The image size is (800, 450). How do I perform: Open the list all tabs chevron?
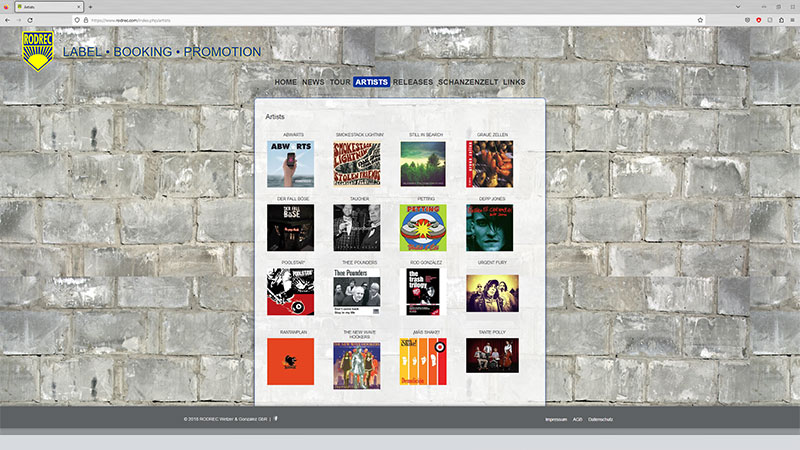click(738, 7)
